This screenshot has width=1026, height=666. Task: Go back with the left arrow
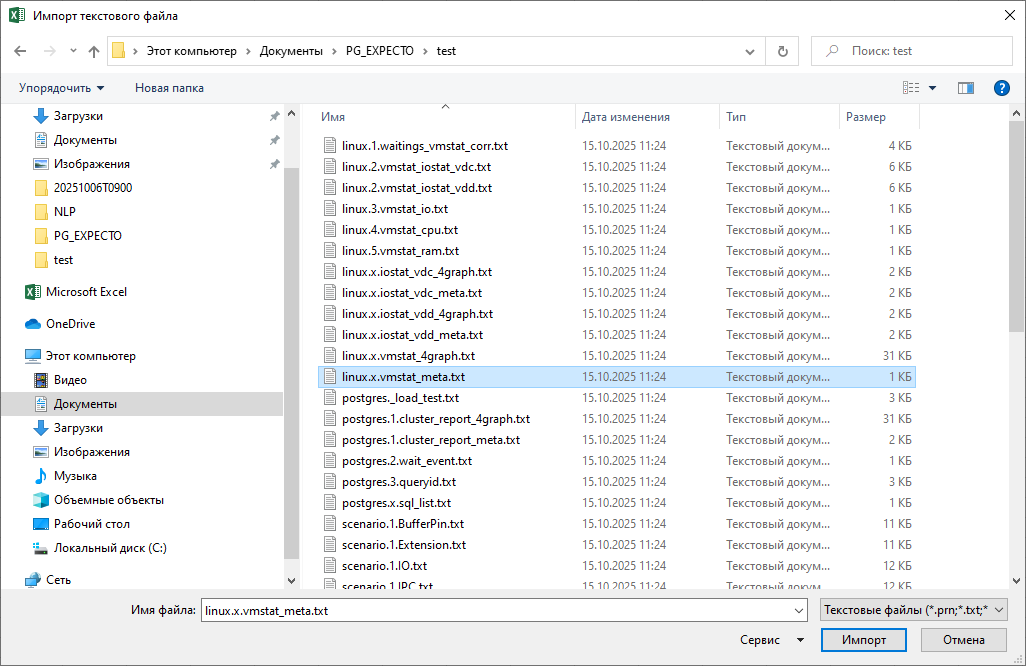click(x=20, y=51)
